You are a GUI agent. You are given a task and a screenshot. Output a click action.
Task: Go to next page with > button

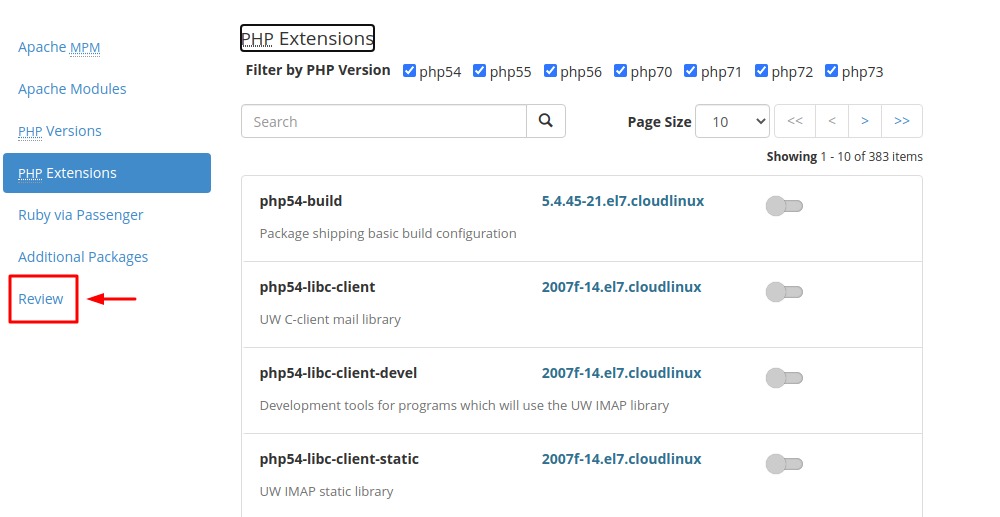(865, 121)
